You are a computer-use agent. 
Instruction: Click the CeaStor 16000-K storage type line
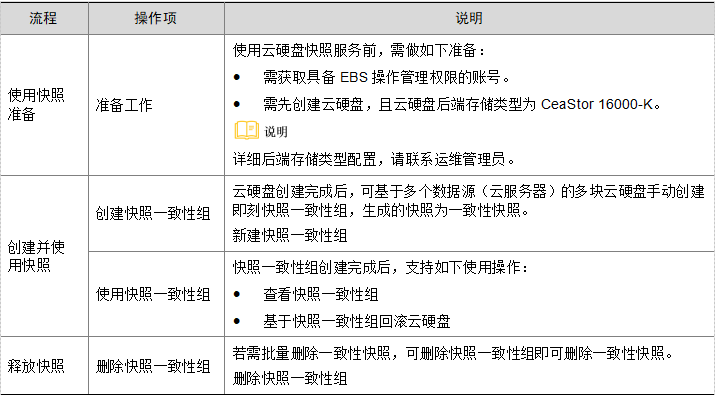[461, 104]
